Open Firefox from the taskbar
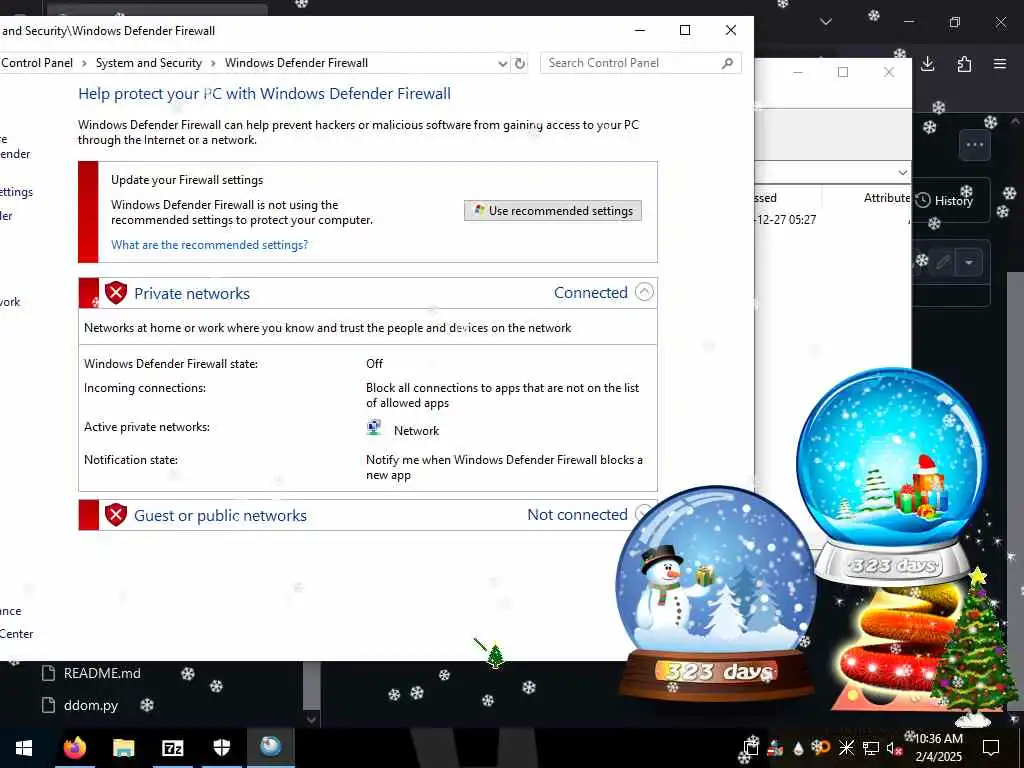 pos(74,747)
